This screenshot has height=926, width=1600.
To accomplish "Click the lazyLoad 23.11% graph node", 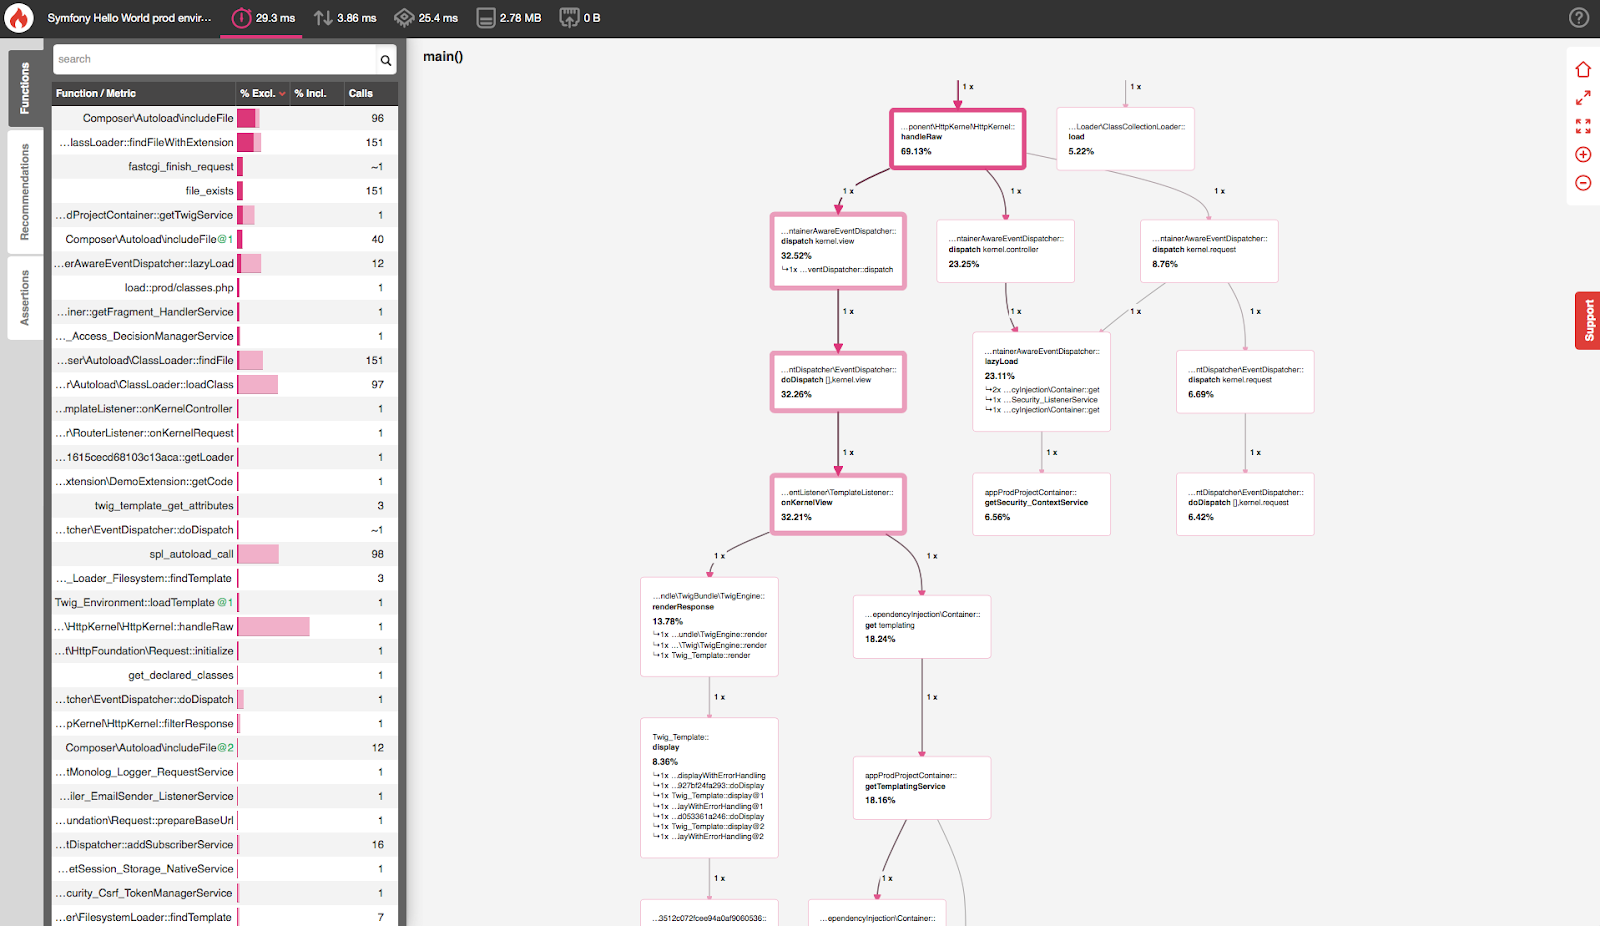I will (1041, 382).
